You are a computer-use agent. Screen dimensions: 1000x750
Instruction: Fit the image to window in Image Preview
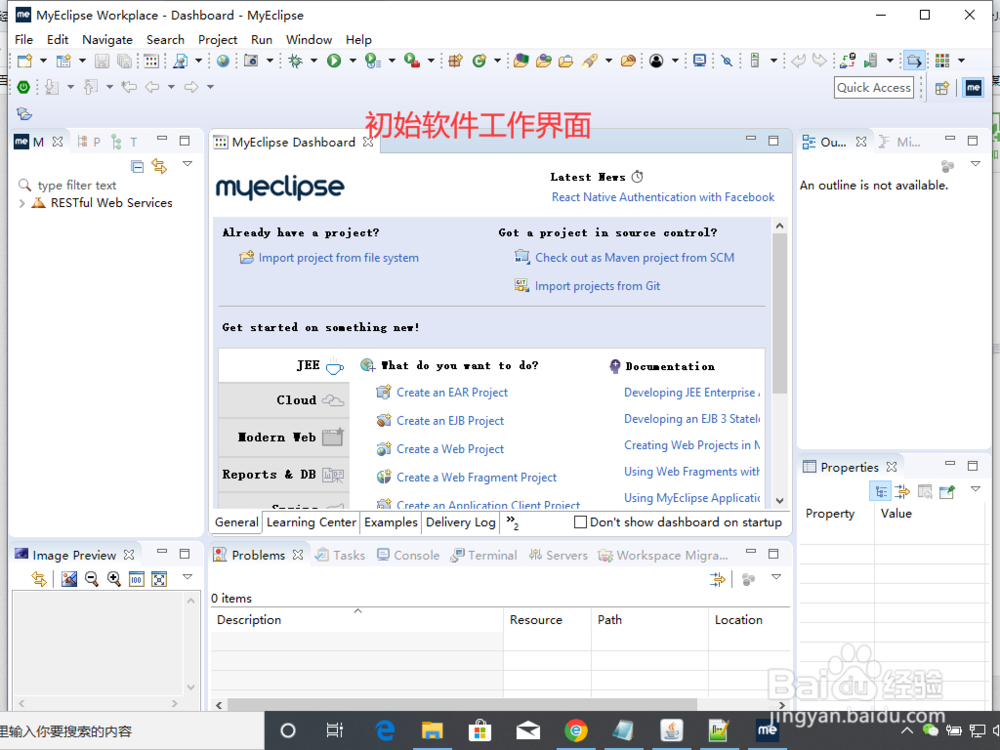tap(159, 579)
